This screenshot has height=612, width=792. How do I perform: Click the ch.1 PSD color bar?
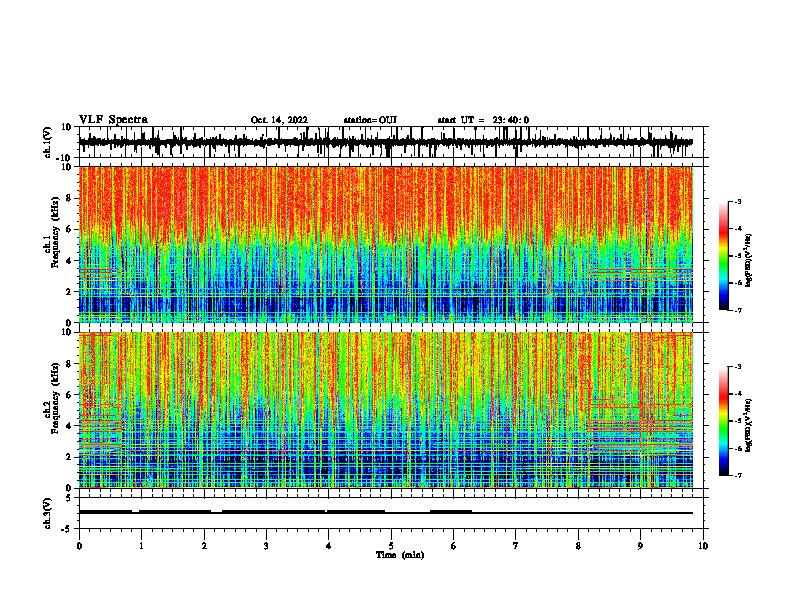point(724,256)
